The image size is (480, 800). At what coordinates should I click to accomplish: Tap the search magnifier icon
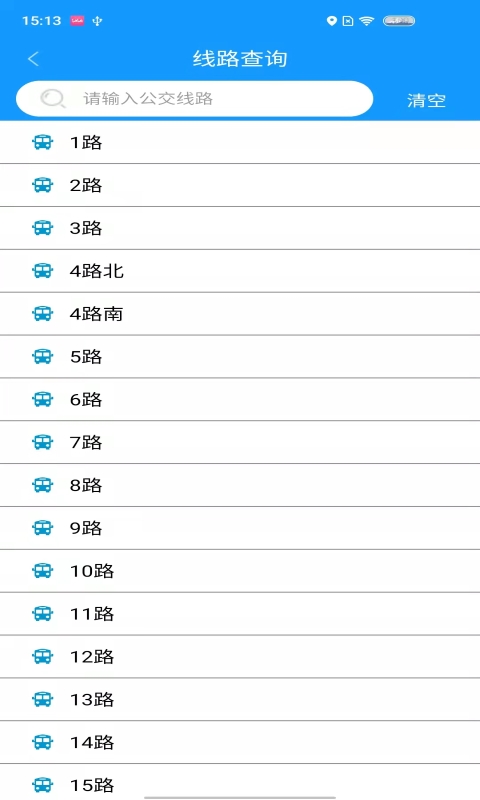click(53, 98)
